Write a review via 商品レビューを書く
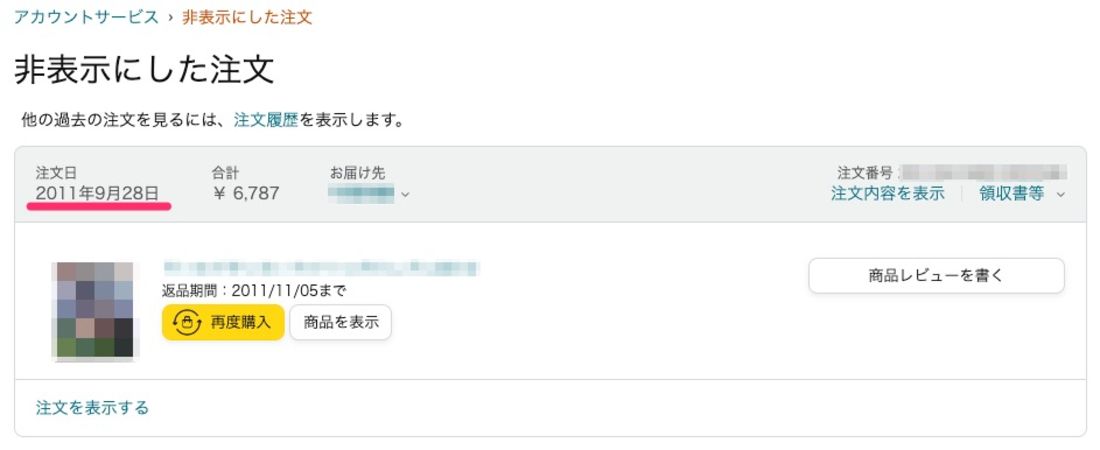 [x=937, y=276]
